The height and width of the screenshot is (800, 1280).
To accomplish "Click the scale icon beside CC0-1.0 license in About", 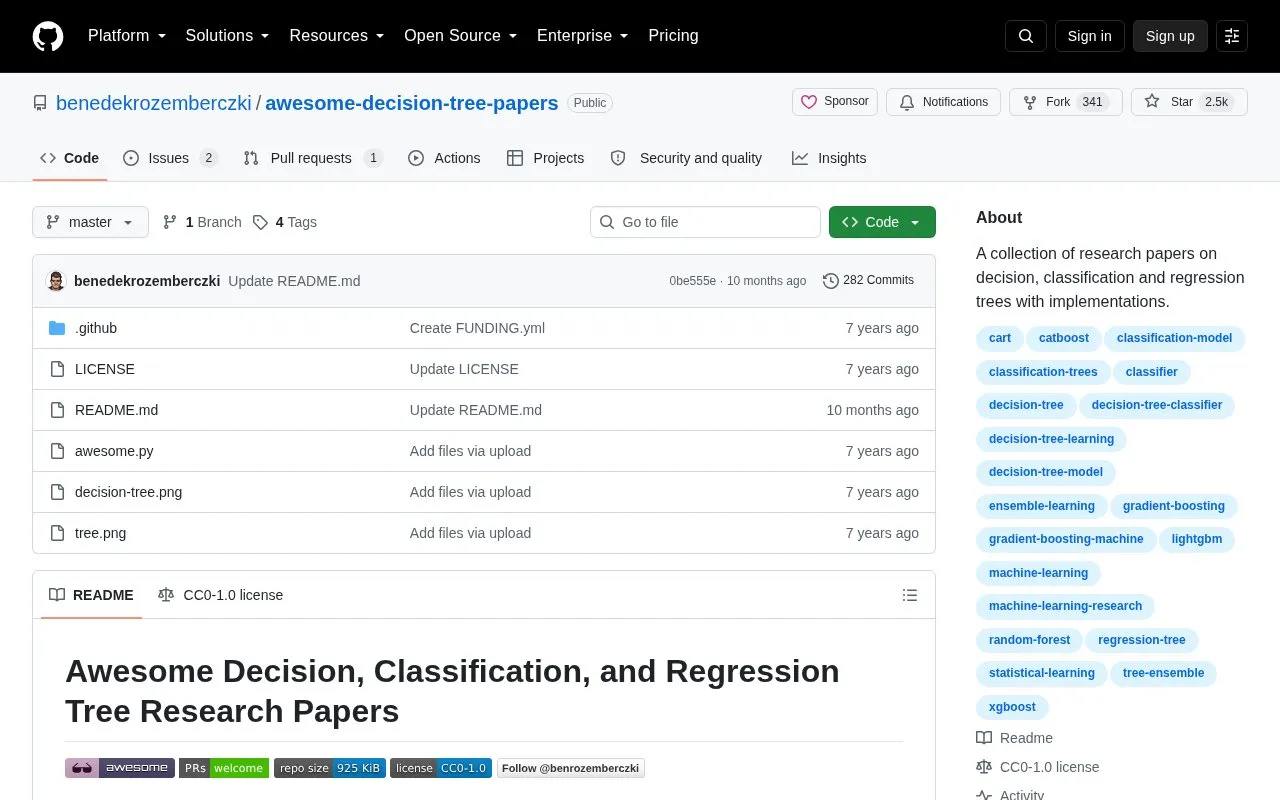I will (x=984, y=767).
